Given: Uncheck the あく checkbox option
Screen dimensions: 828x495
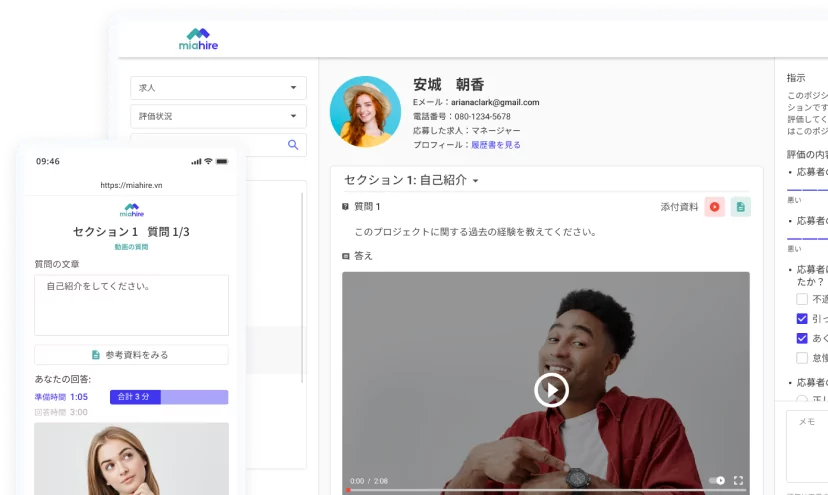Looking at the screenshot, I should 802,338.
